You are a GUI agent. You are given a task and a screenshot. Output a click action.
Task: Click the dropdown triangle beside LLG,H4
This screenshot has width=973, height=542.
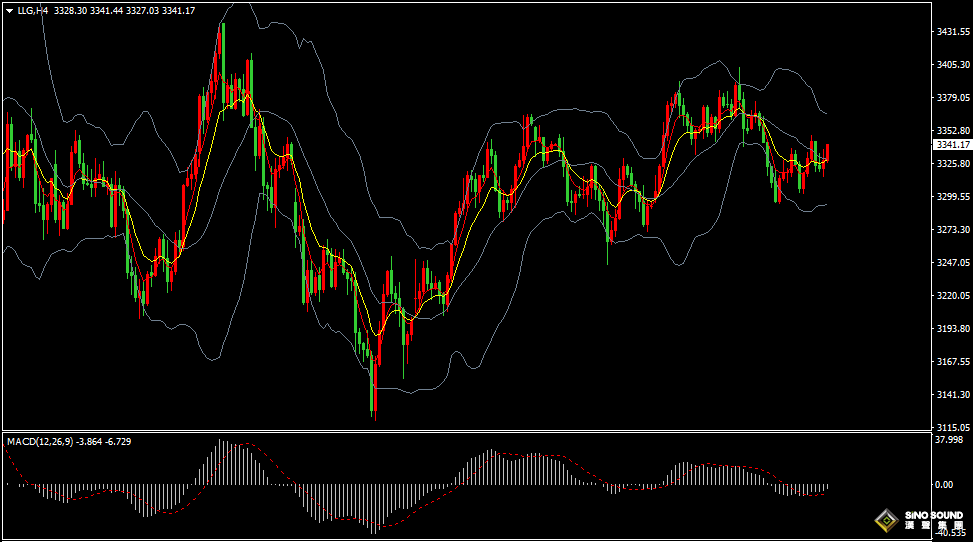pos(9,10)
